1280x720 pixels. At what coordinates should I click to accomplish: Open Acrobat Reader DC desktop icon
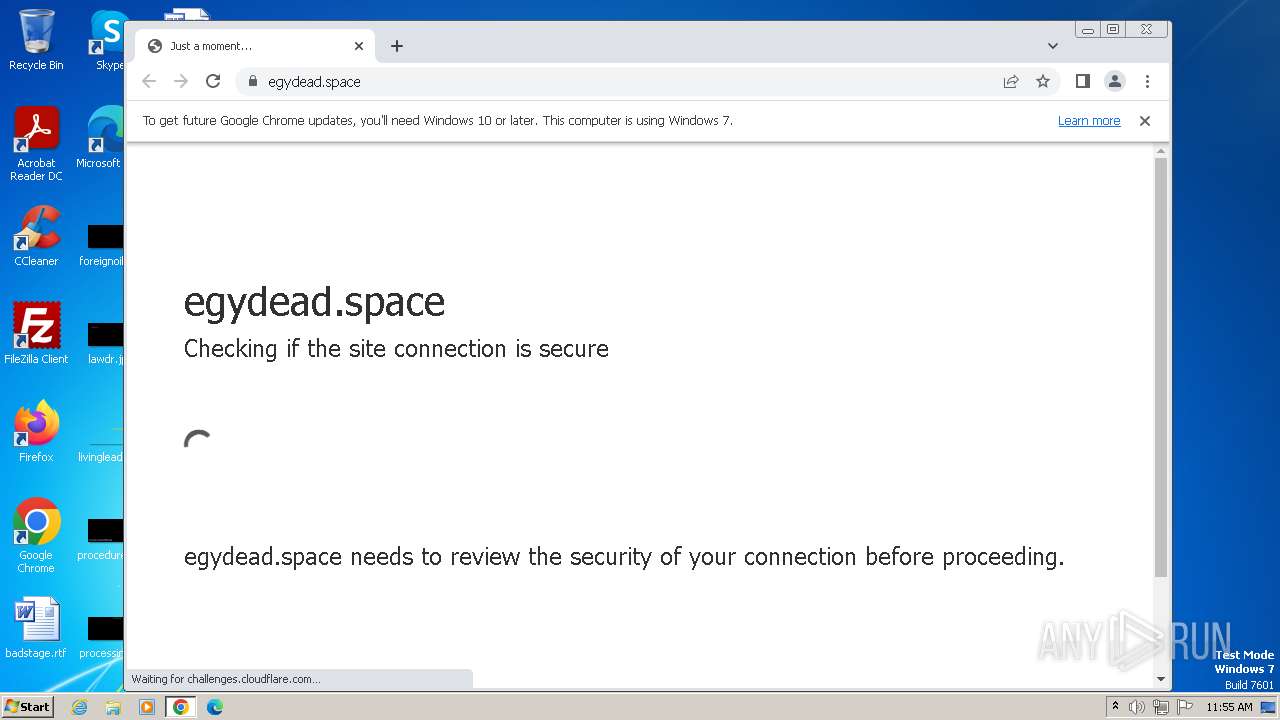coord(36,144)
